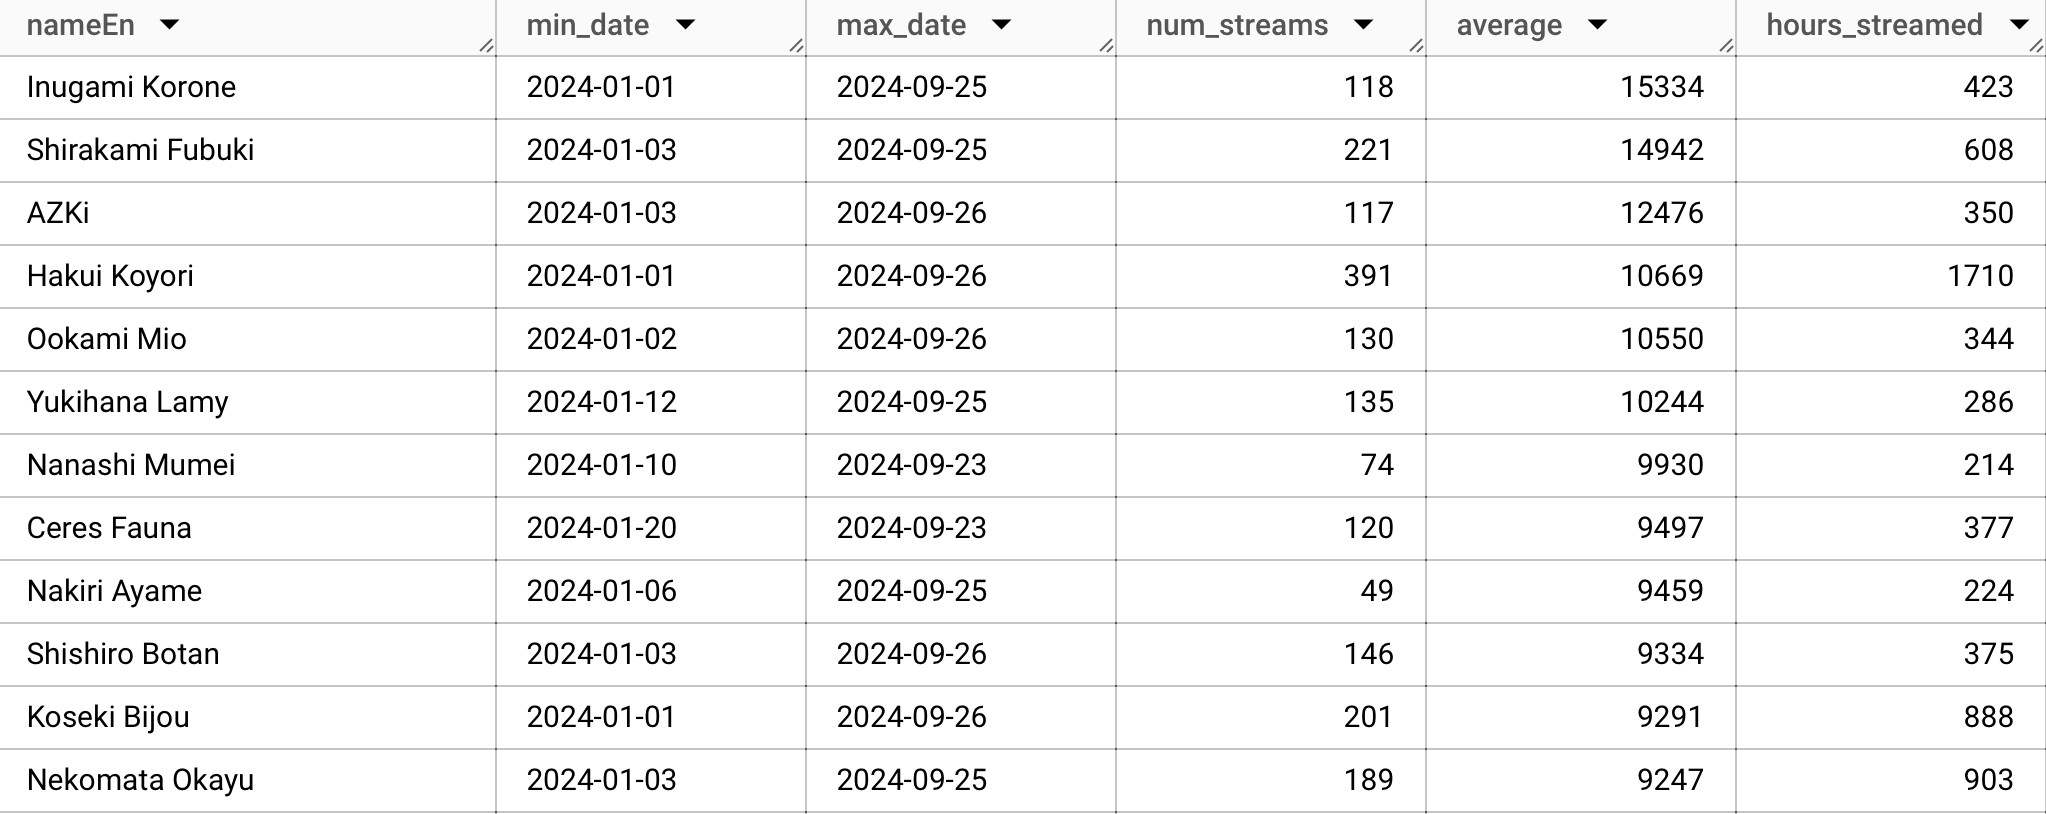Select the Nekomata Okayu name cell

pyautogui.click(x=140, y=780)
